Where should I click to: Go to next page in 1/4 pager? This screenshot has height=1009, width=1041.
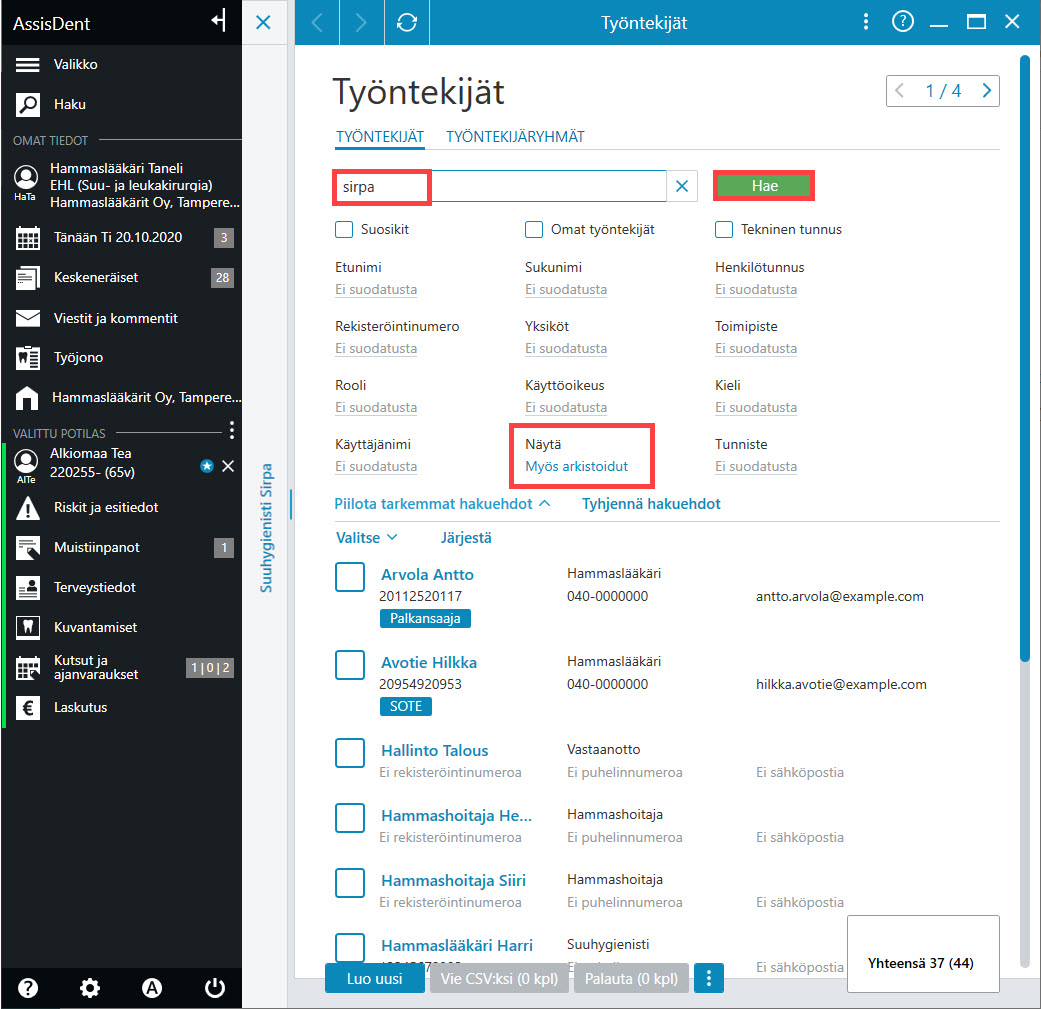point(987,91)
